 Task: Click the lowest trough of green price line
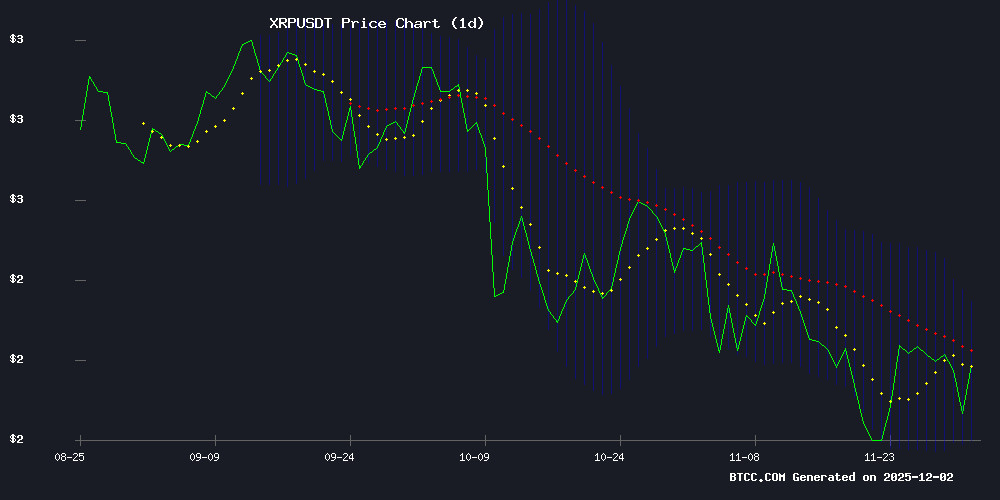point(876,440)
